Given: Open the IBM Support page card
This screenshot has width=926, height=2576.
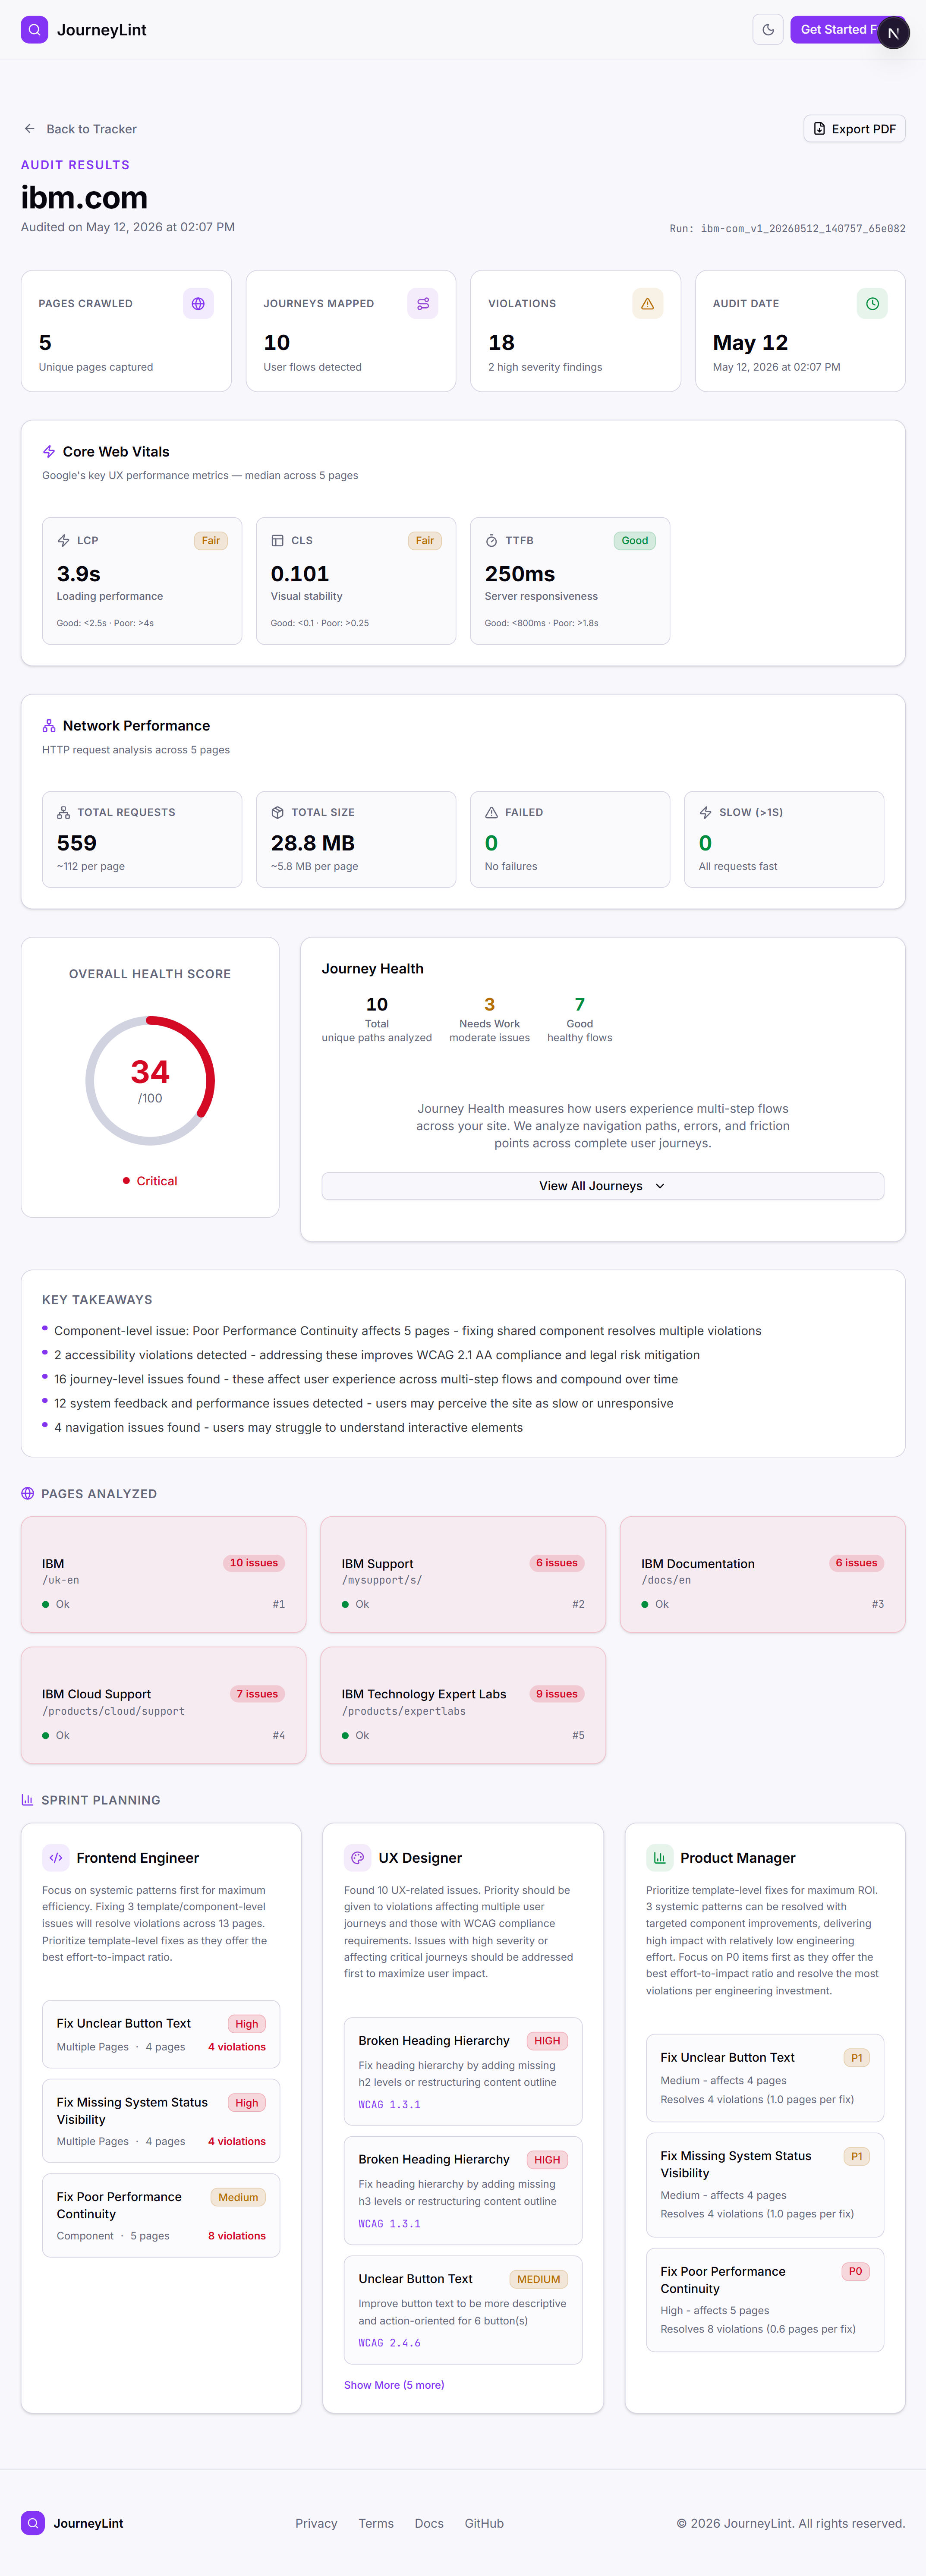Looking at the screenshot, I should pos(463,1575).
